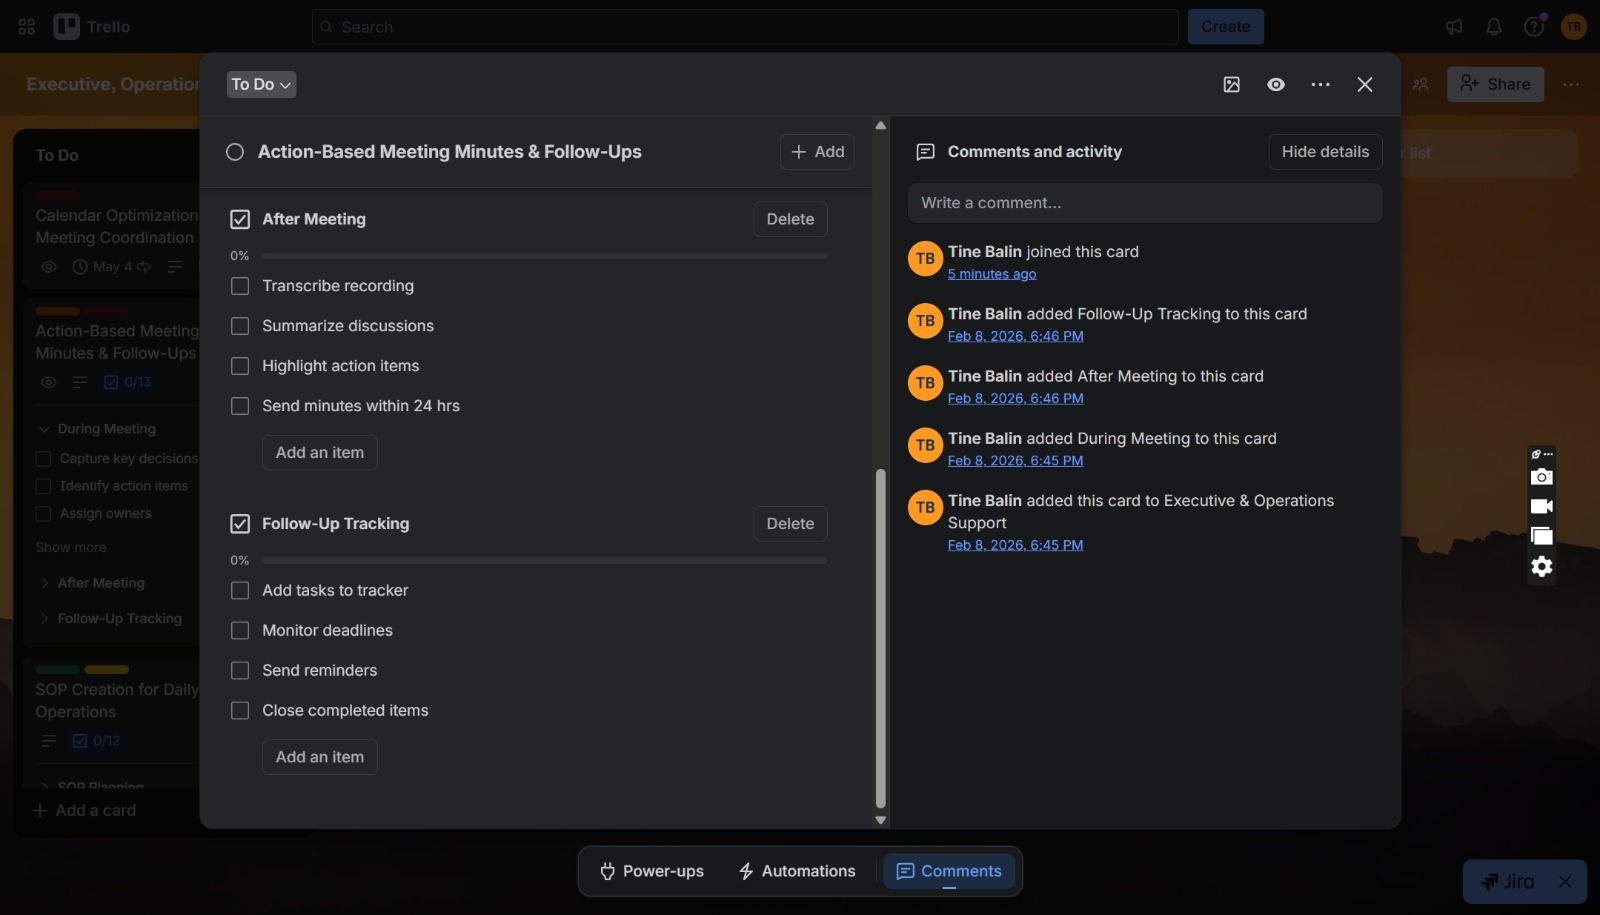Viewport: 1600px width, 915px height.
Task: Toggle the watch eye icon on card
Action: [1276, 85]
